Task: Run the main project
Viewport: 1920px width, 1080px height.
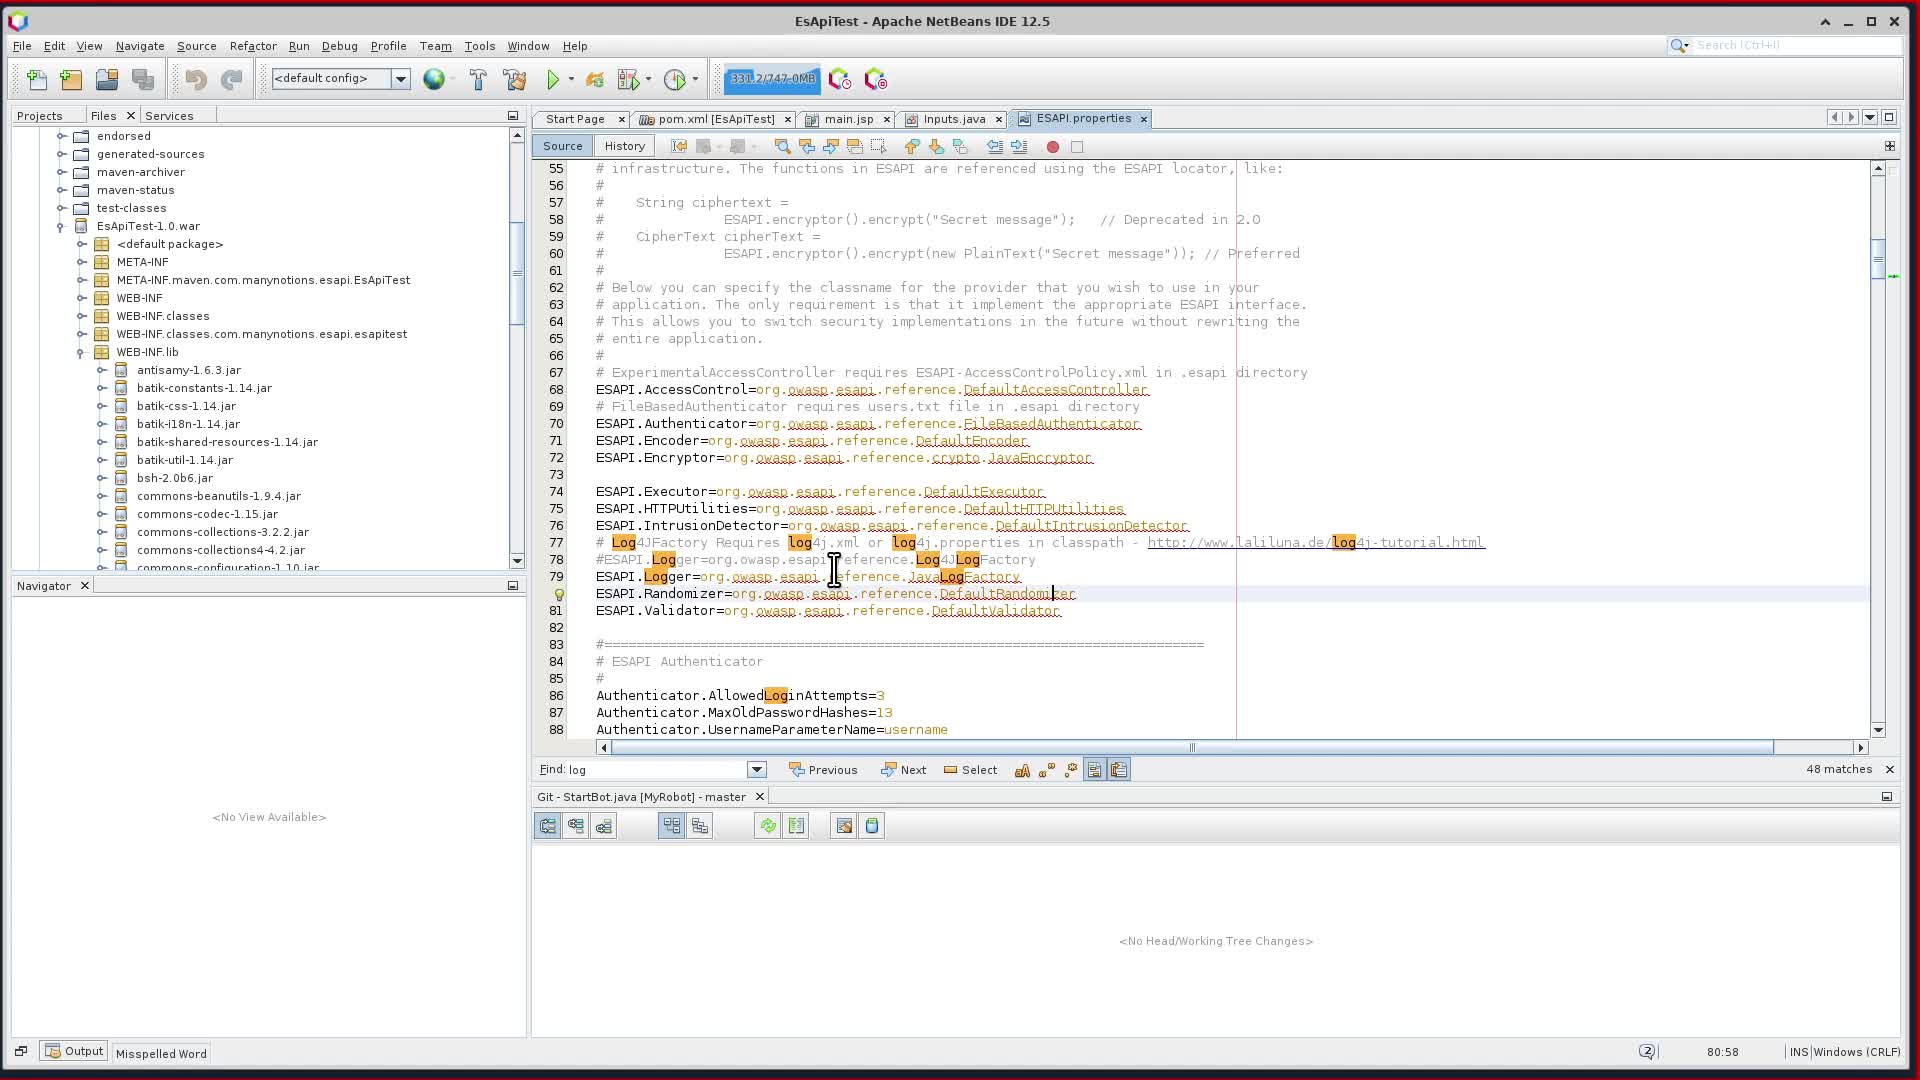Action: click(x=556, y=79)
